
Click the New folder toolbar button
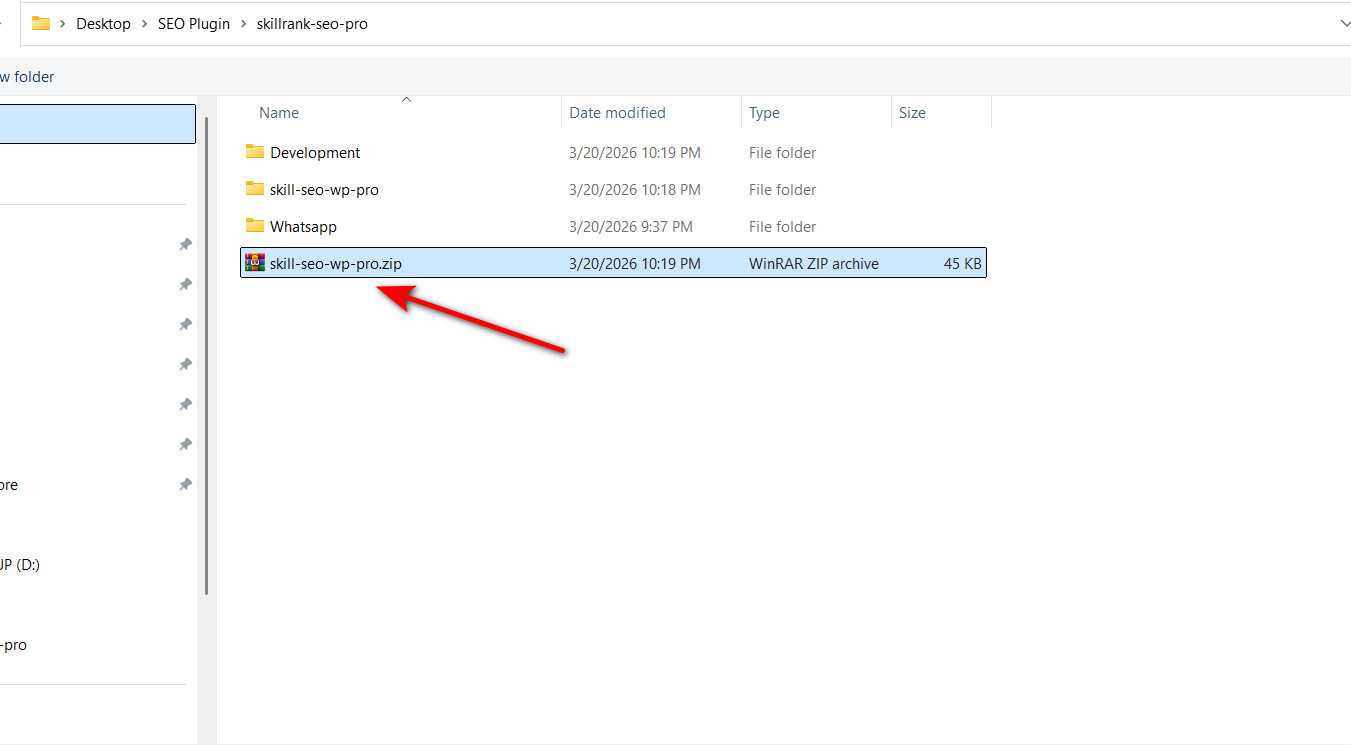point(27,77)
